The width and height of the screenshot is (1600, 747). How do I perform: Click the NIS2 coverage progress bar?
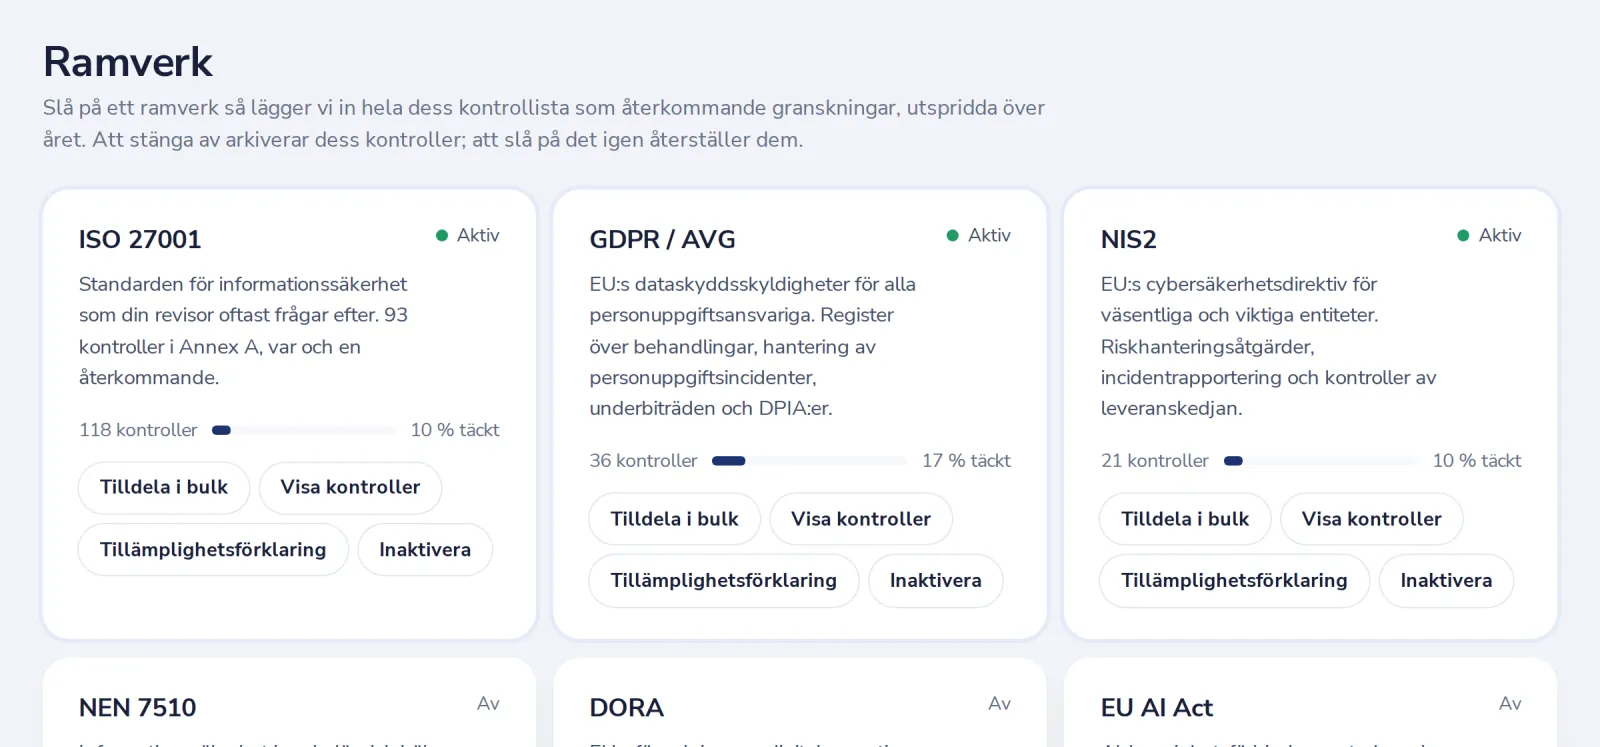[x=1320, y=461]
